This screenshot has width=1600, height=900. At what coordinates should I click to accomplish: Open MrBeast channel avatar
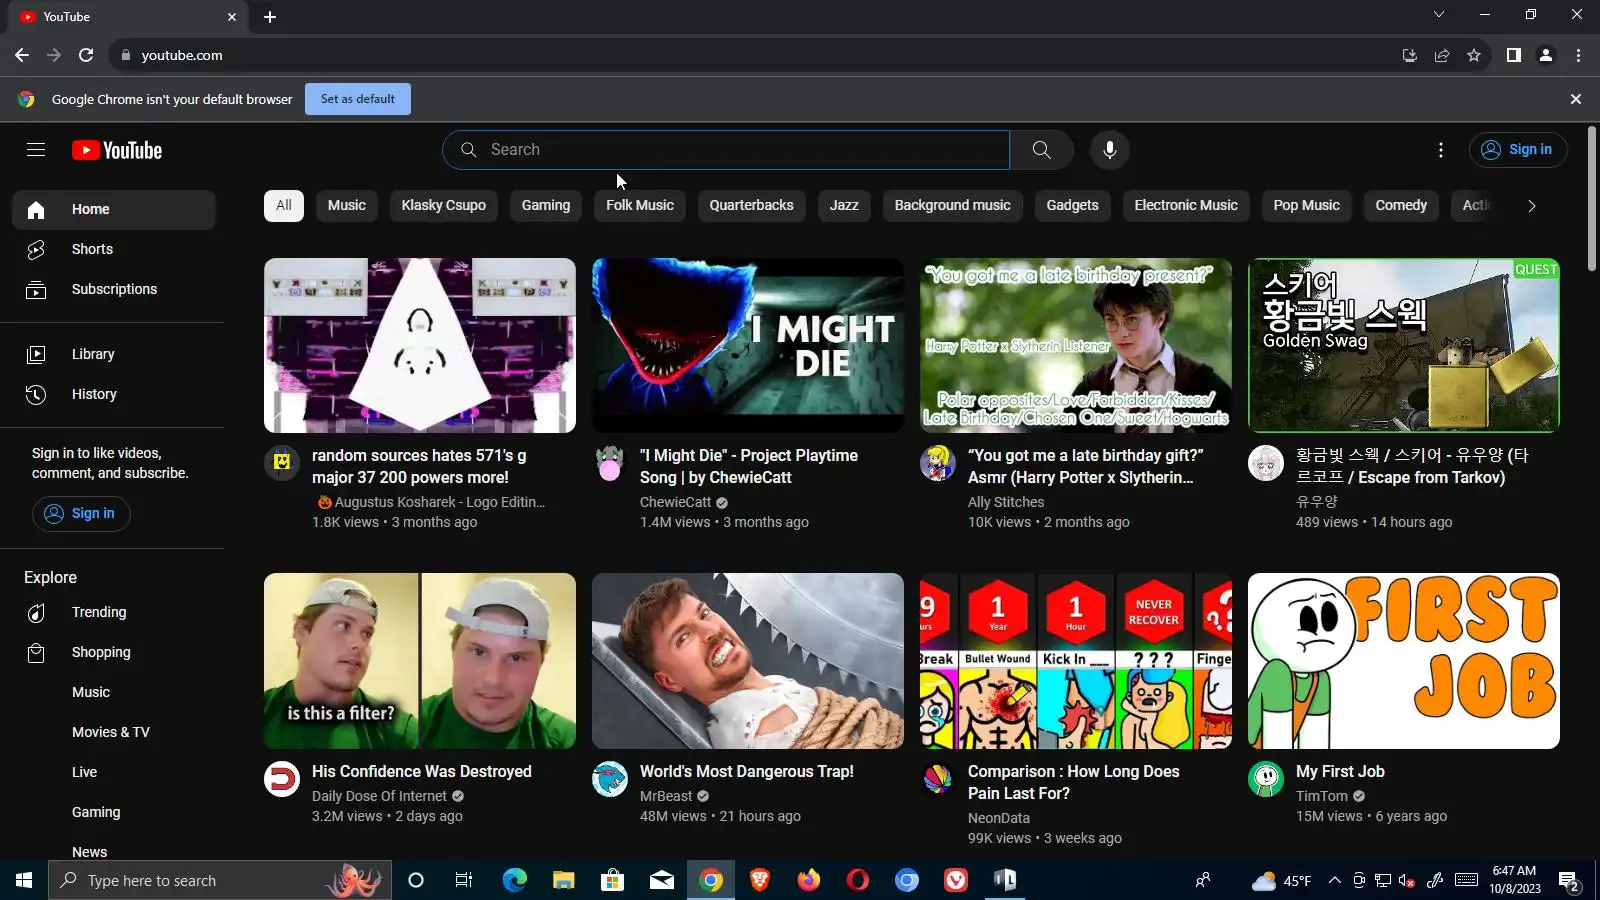(x=610, y=780)
